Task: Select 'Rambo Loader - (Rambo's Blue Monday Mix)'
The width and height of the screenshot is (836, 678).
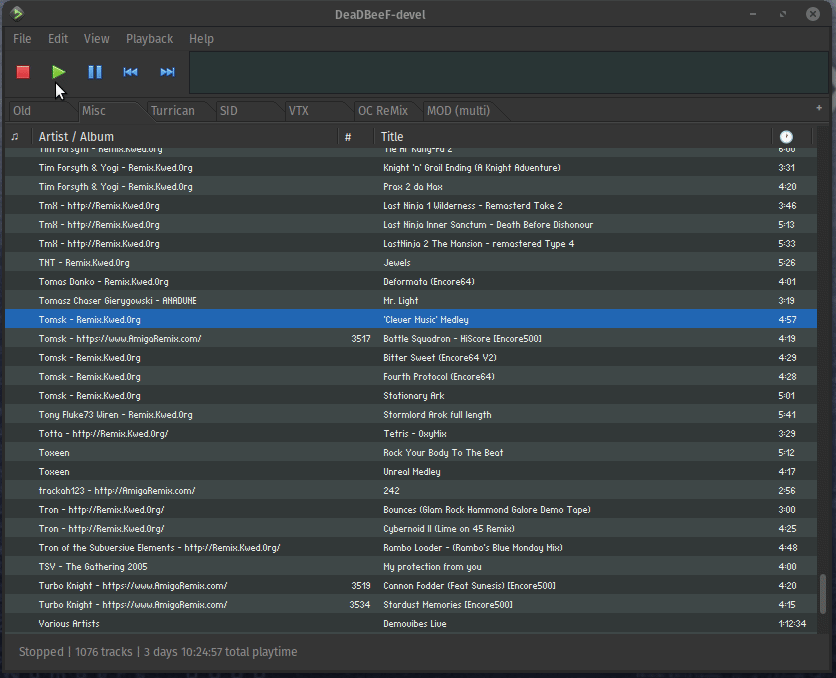Action: [x=411, y=547]
